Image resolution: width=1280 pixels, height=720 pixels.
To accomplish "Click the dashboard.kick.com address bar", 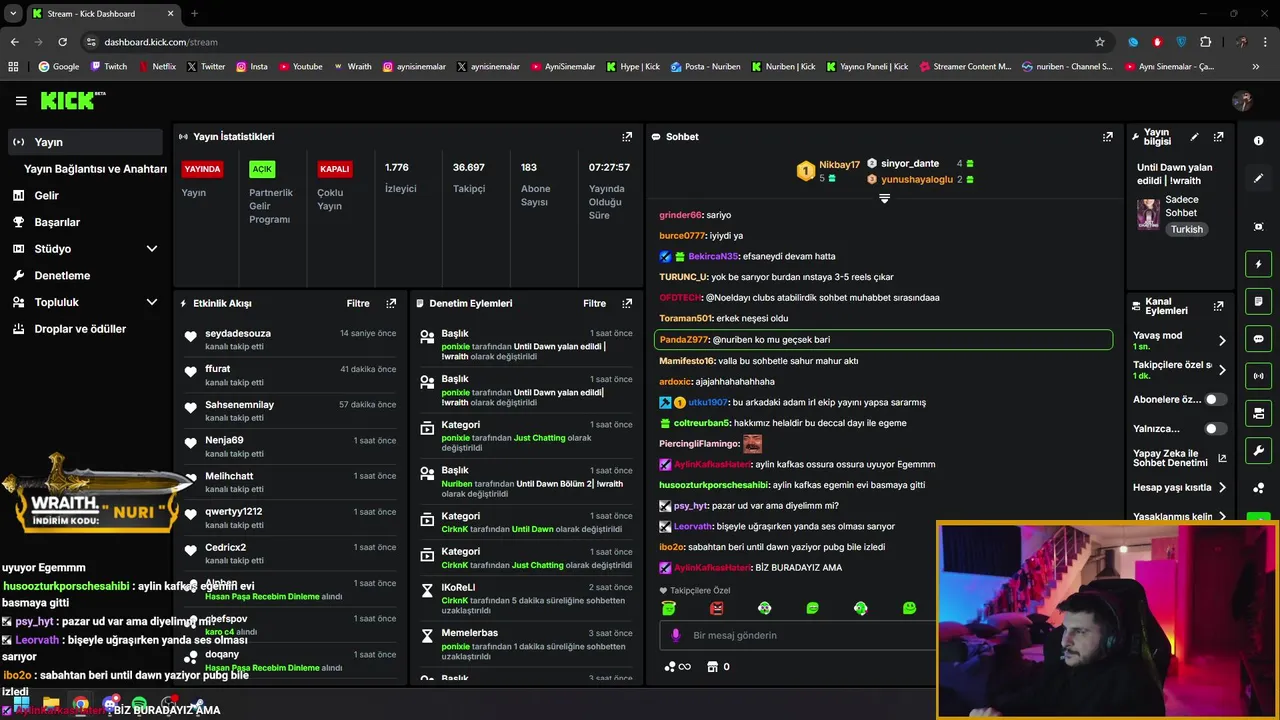I will pos(590,42).
